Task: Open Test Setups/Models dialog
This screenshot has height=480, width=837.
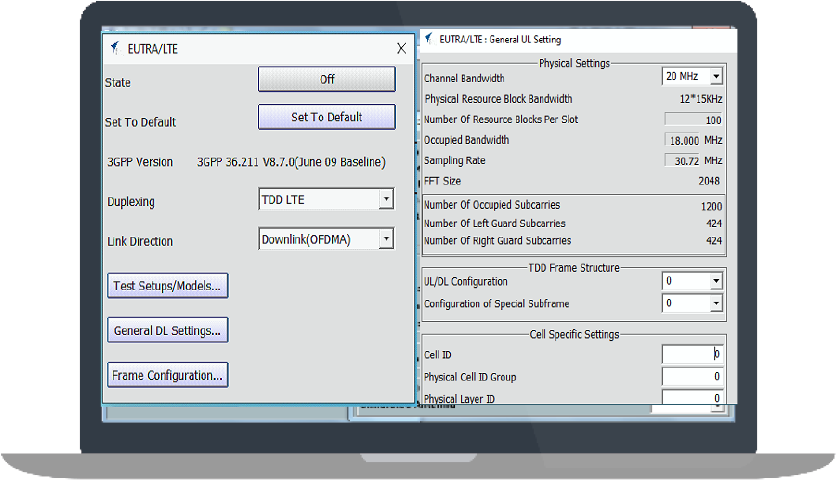Action: [168, 285]
